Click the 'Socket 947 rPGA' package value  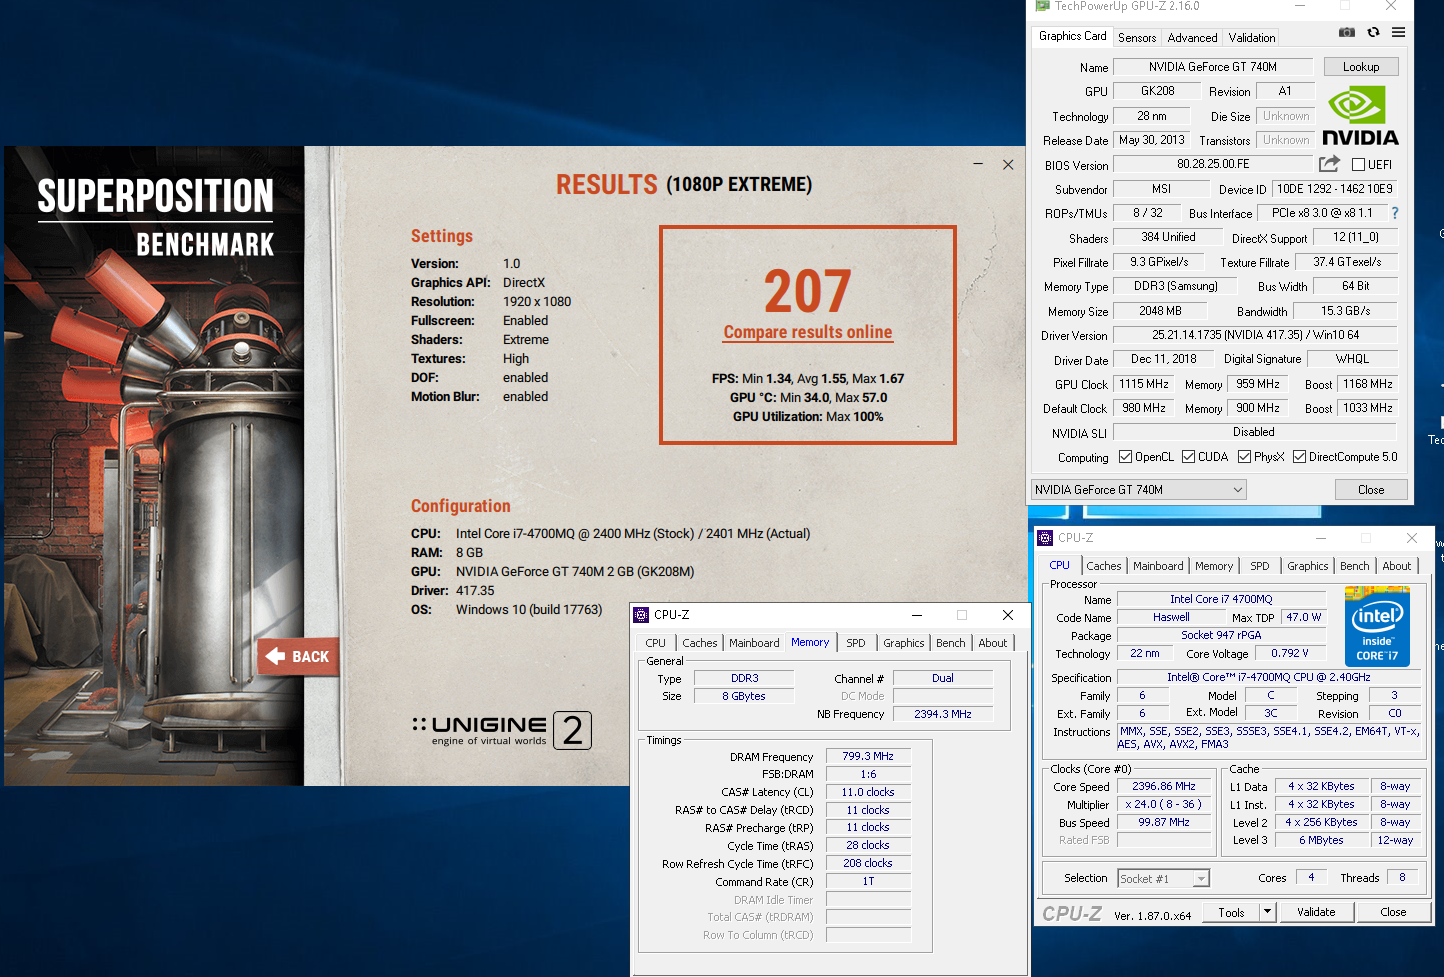(1221, 635)
